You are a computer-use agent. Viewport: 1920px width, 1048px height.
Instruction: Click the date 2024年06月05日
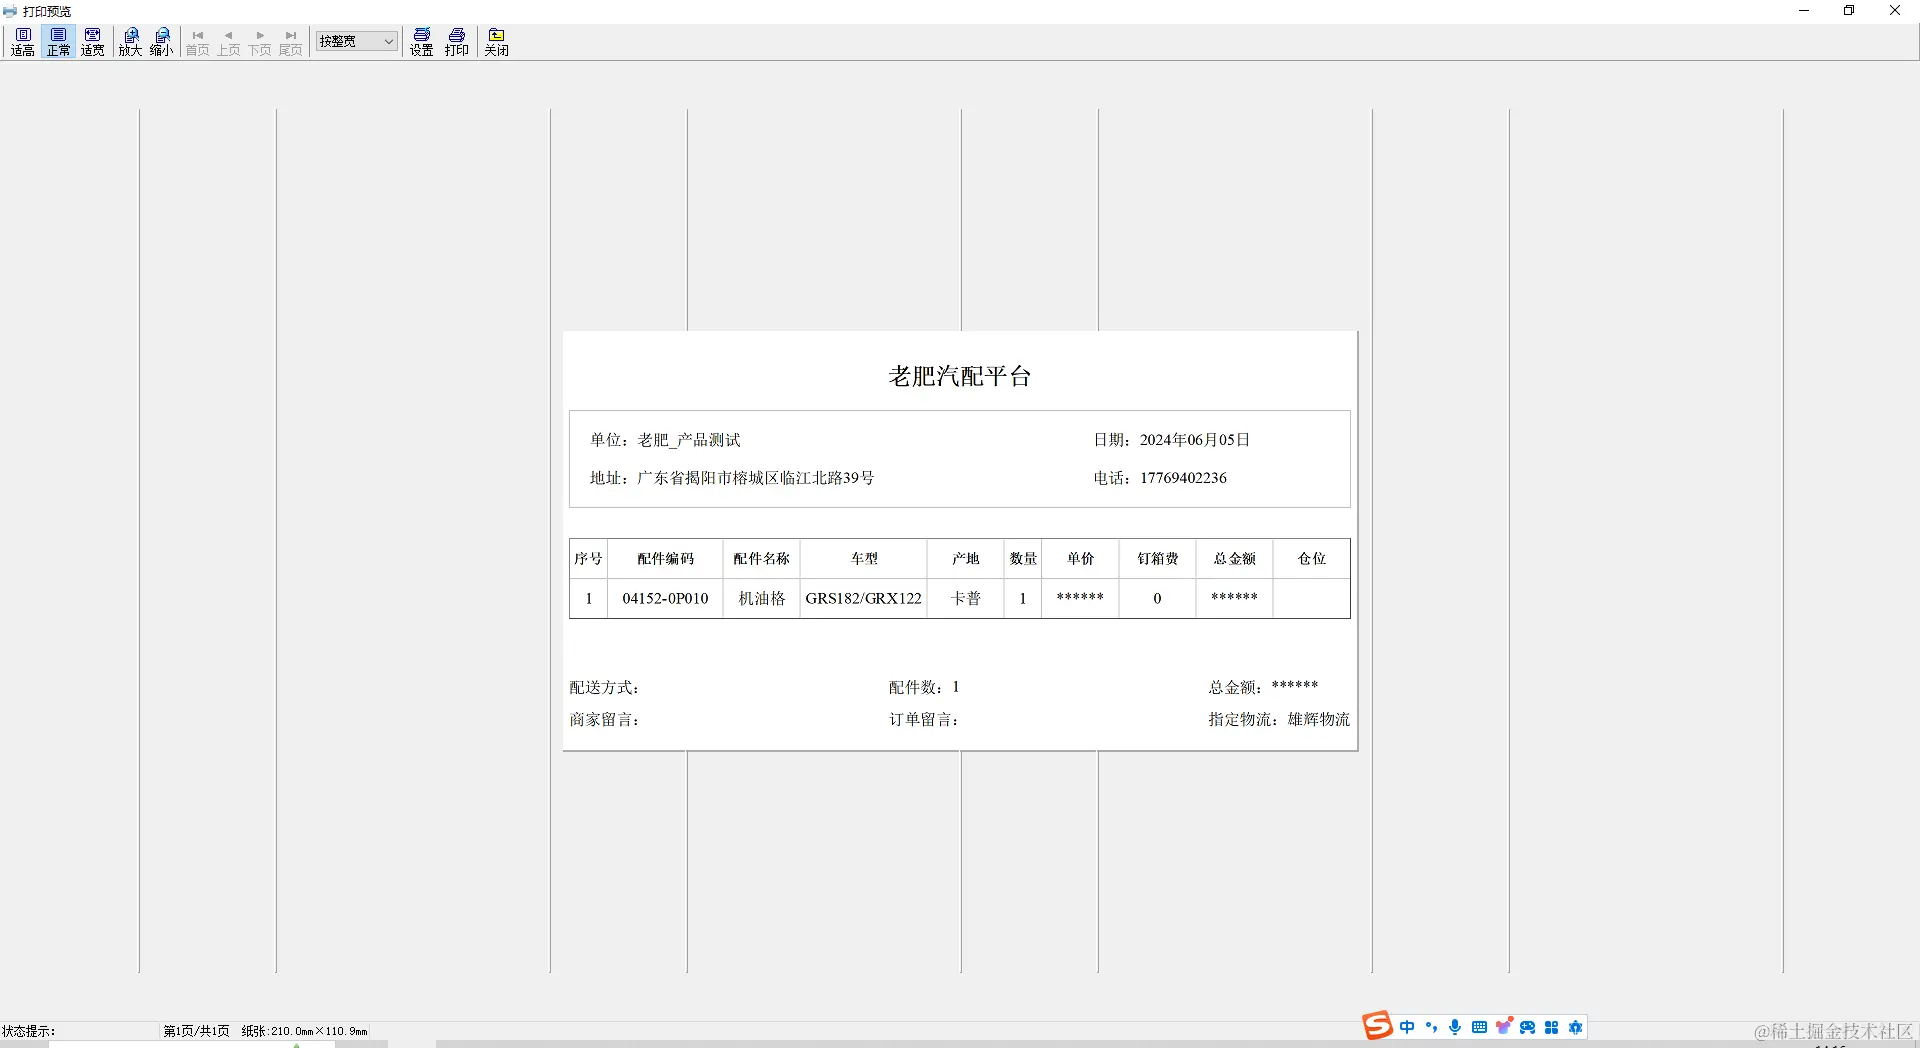click(1195, 440)
